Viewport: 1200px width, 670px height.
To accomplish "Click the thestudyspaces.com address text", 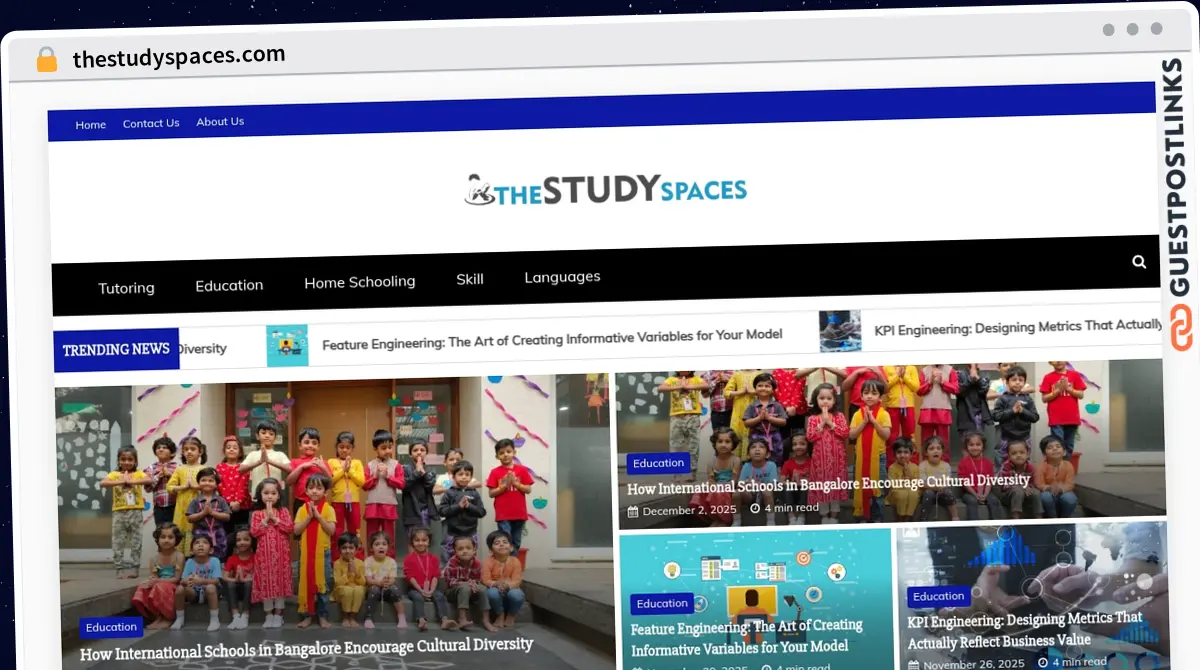I will click(179, 57).
